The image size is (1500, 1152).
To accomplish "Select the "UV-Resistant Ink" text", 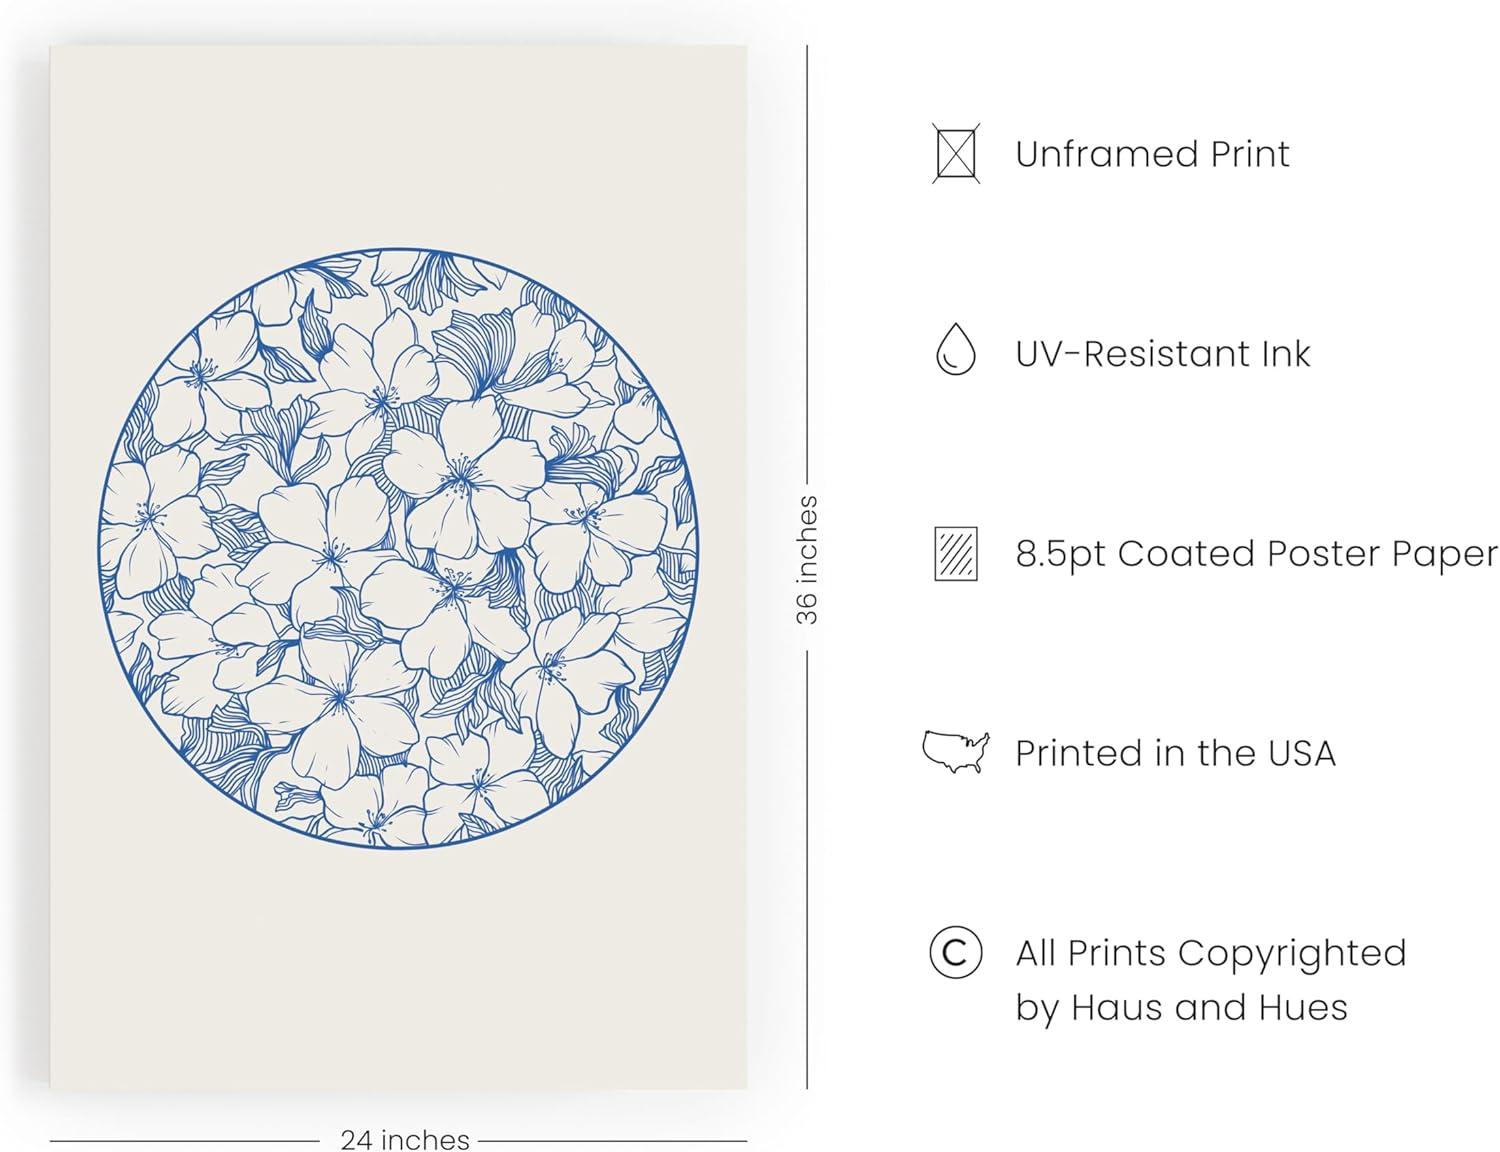I will pyautogui.click(x=1163, y=354).
